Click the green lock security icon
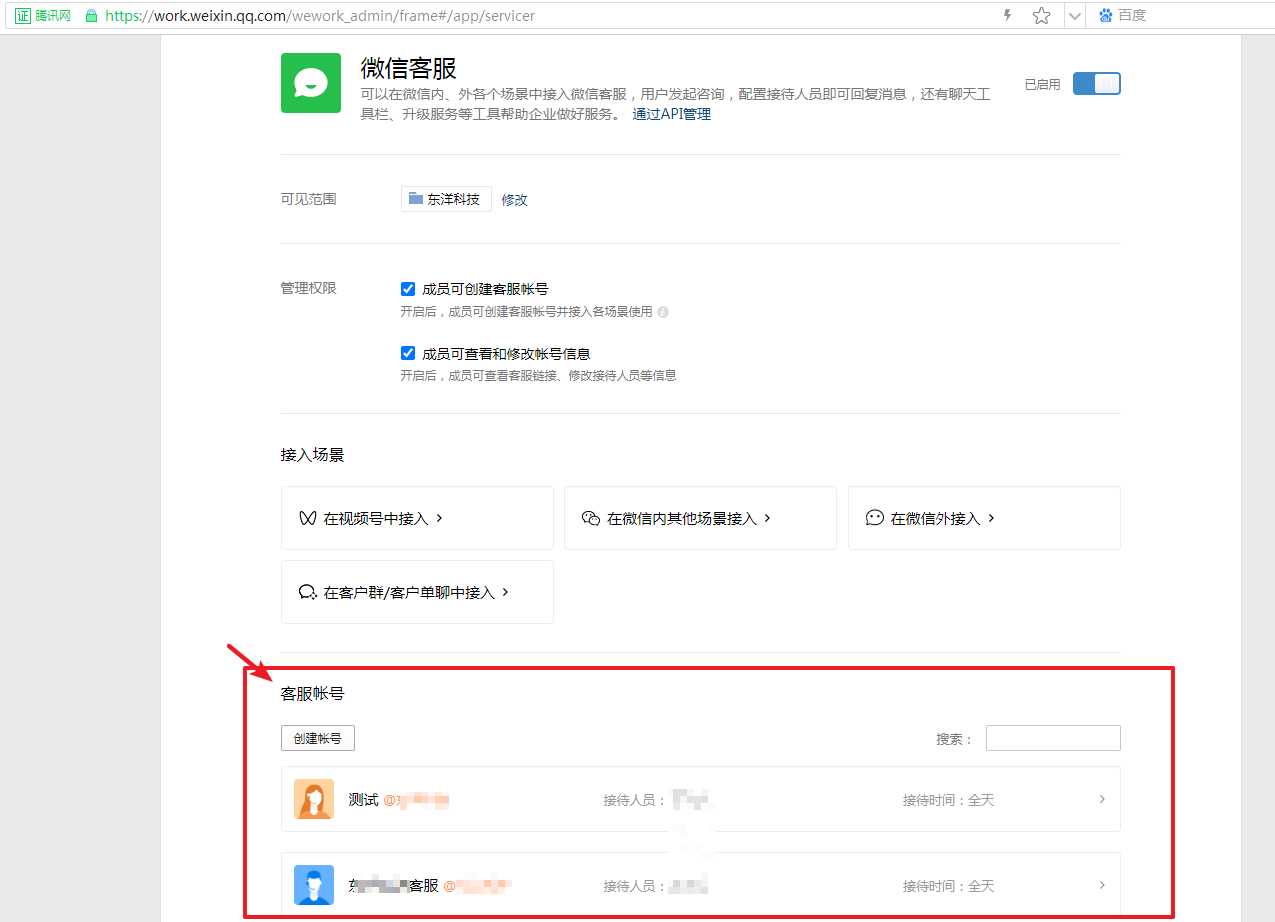The image size is (1275, 922). pos(92,16)
